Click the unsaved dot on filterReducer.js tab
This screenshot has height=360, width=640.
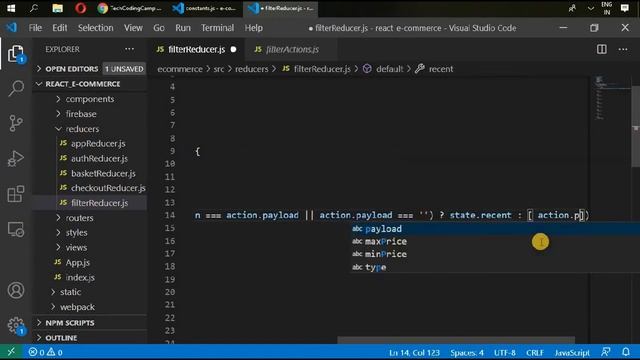(x=233, y=49)
